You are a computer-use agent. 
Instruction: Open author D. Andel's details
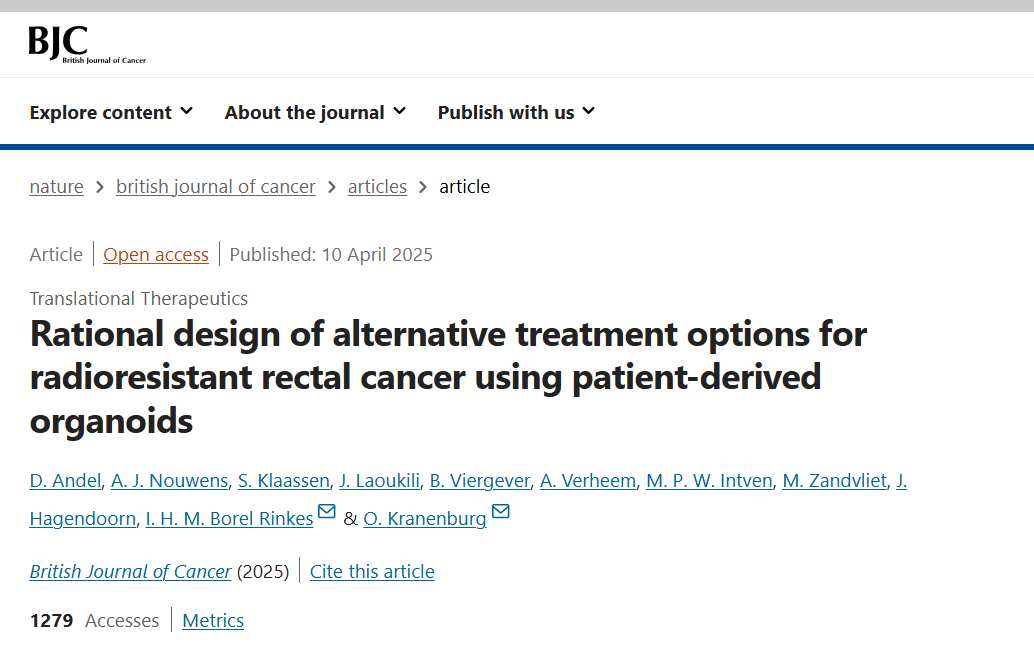(x=65, y=481)
